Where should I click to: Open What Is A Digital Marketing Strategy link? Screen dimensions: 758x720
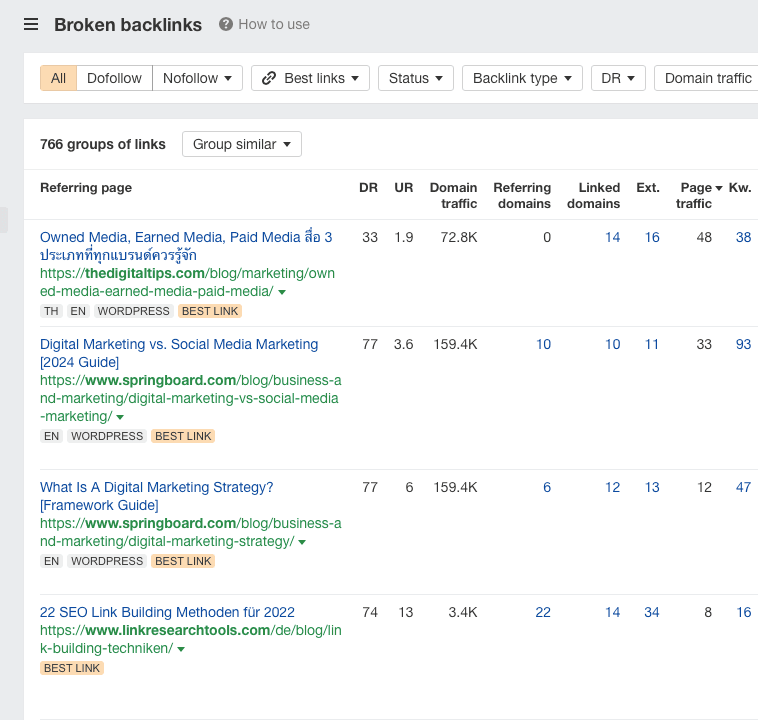point(156,487)
